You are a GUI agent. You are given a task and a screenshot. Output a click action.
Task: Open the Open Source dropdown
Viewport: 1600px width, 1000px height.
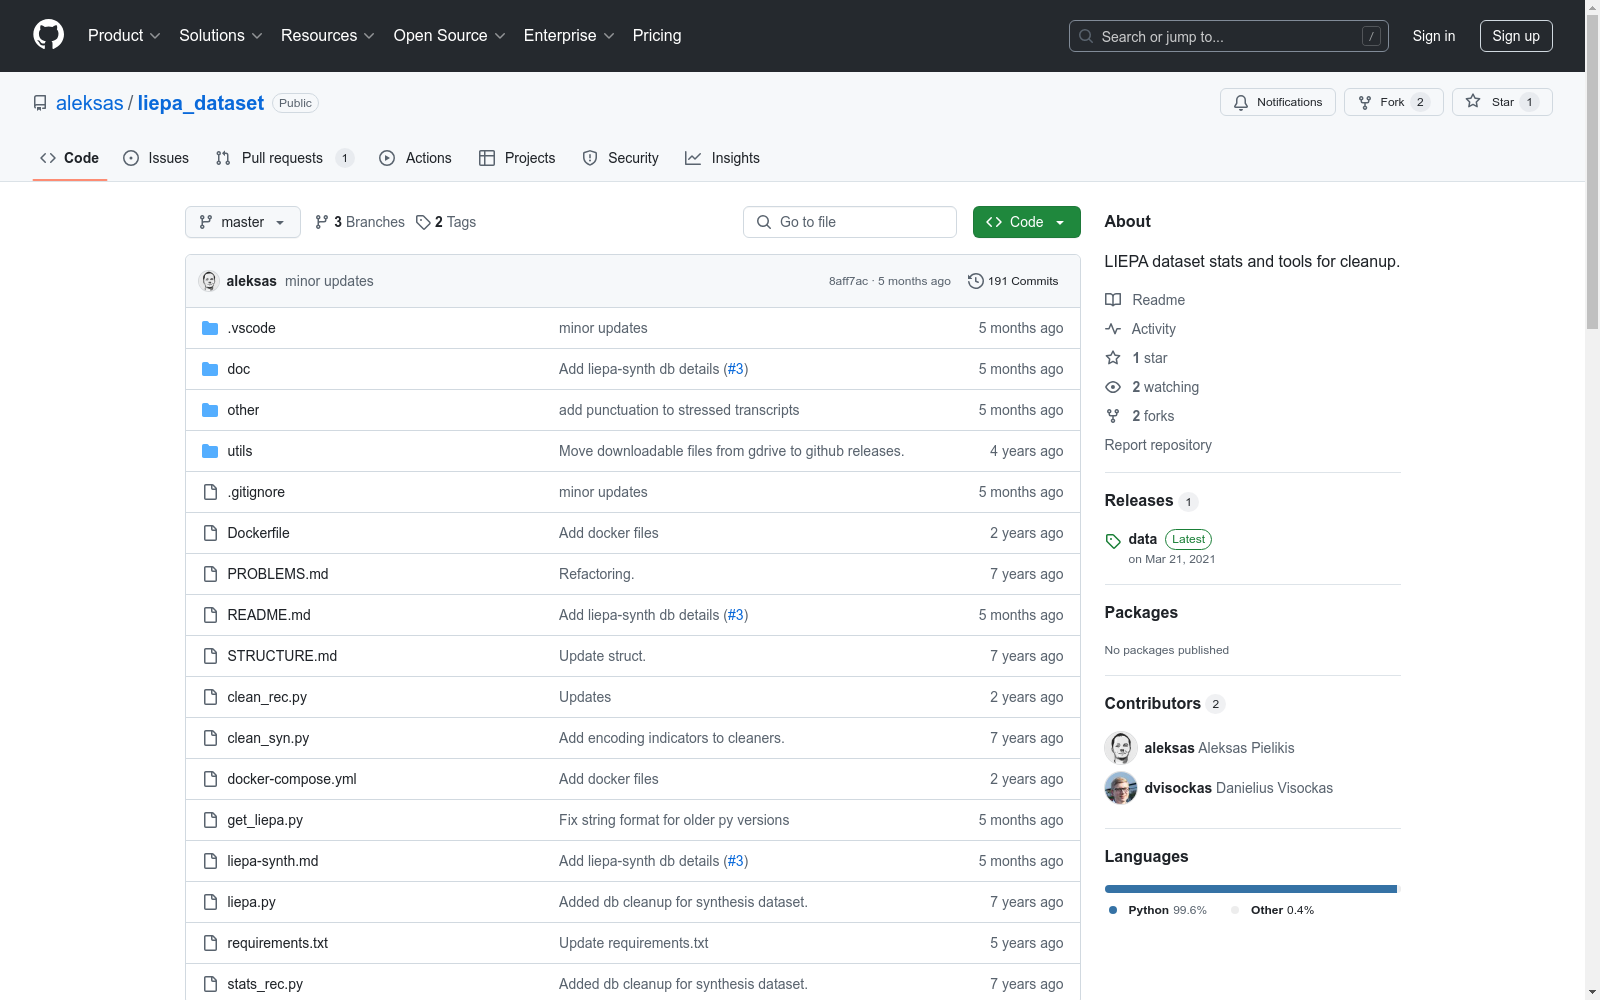(x=450, y=36)
